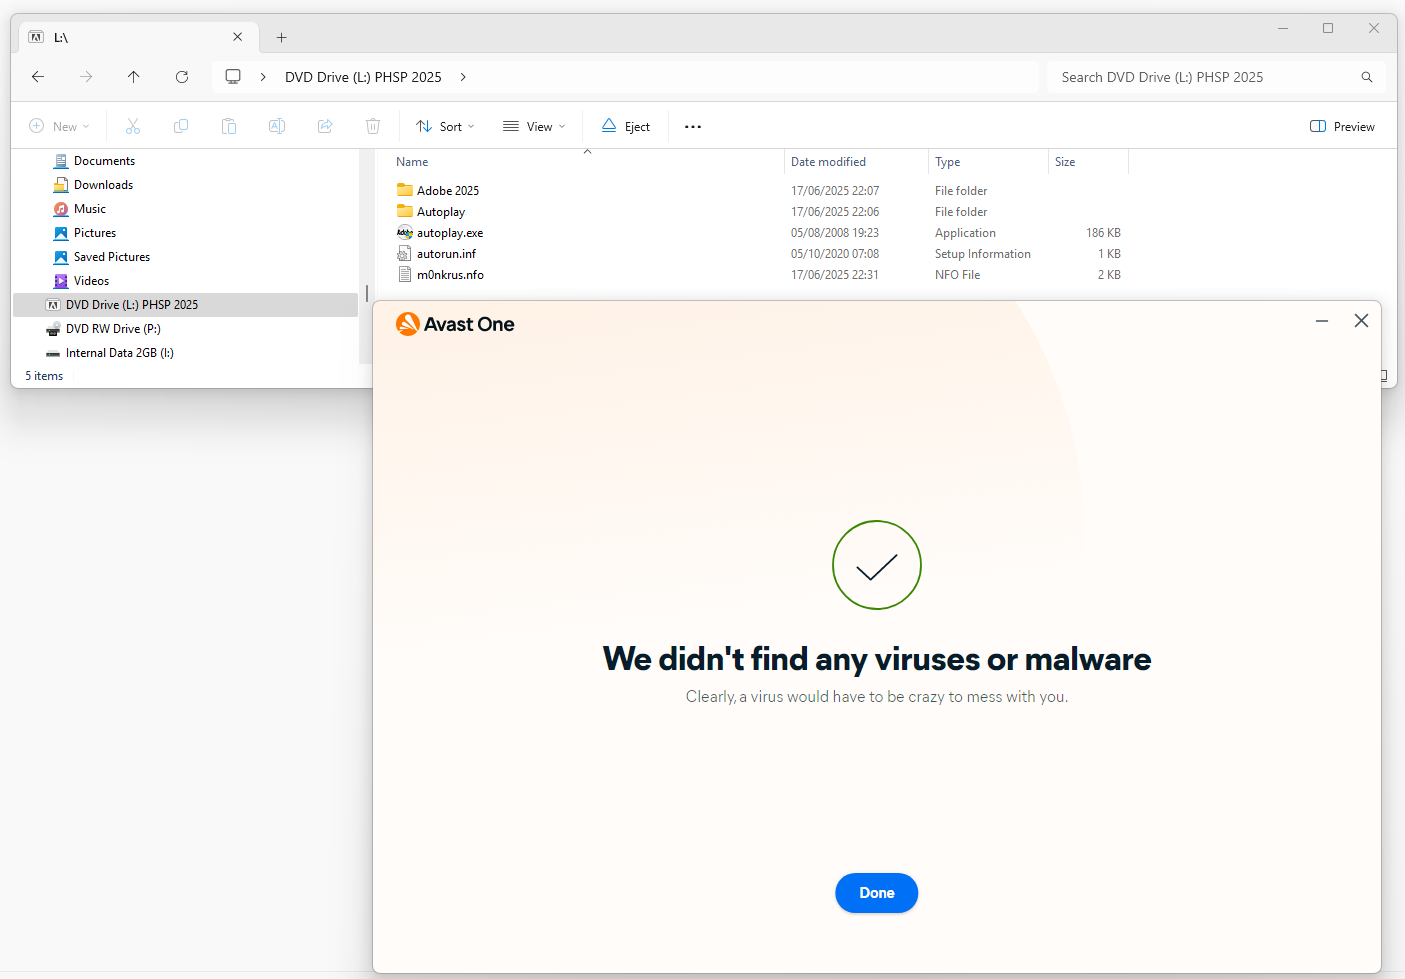Click the NFO File type cell

click(x=957, y=274)
